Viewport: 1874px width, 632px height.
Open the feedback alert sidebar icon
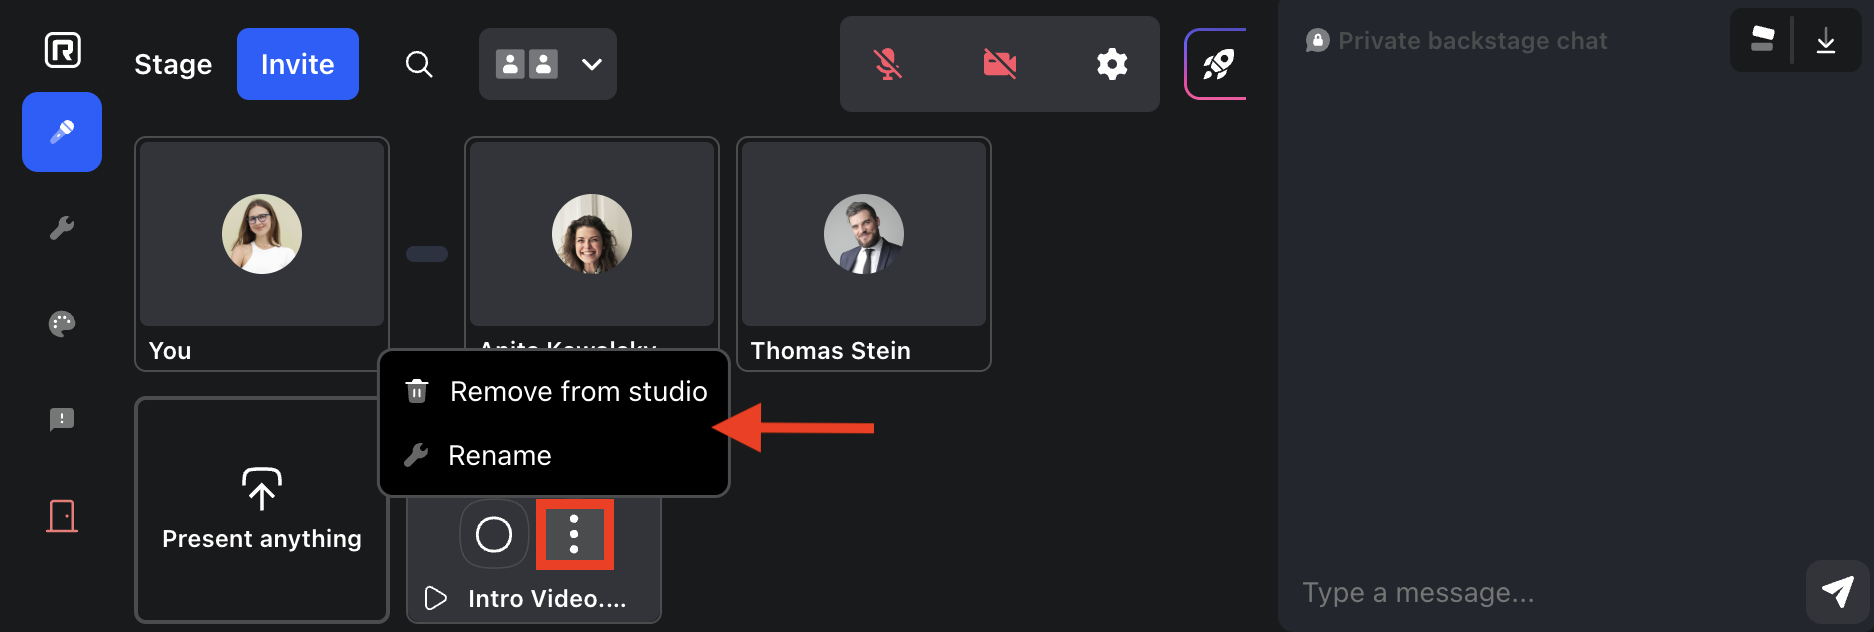coord(62,419)
